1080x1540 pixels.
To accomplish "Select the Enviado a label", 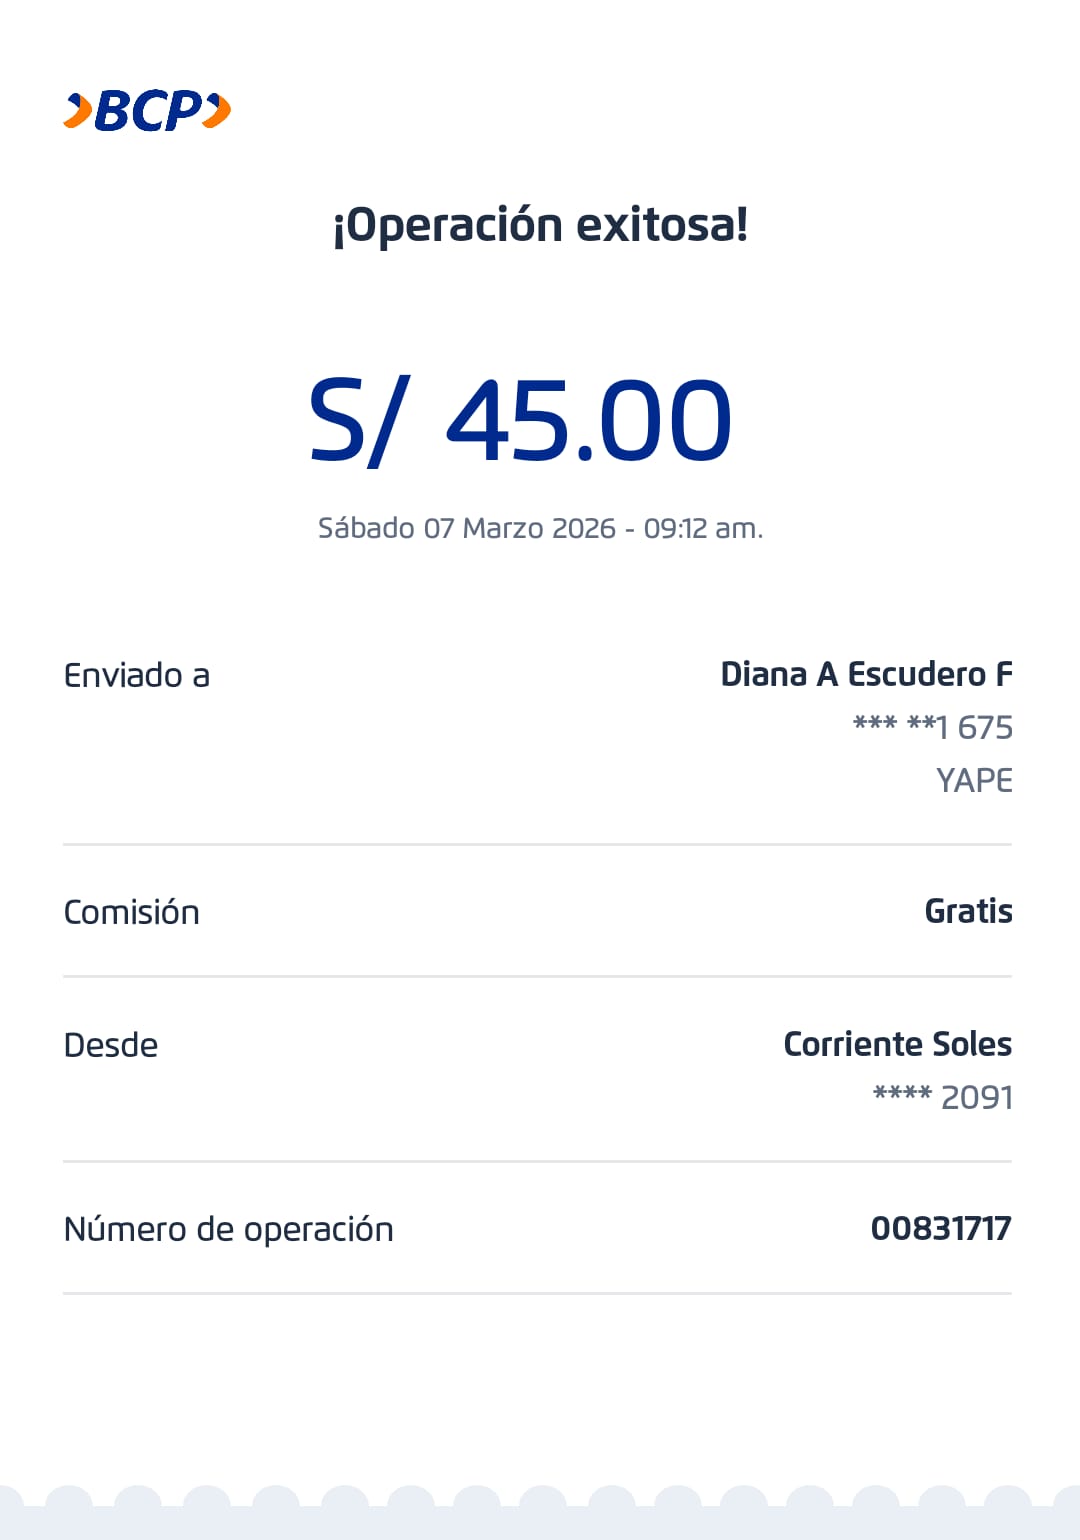I will click(137, 676).
